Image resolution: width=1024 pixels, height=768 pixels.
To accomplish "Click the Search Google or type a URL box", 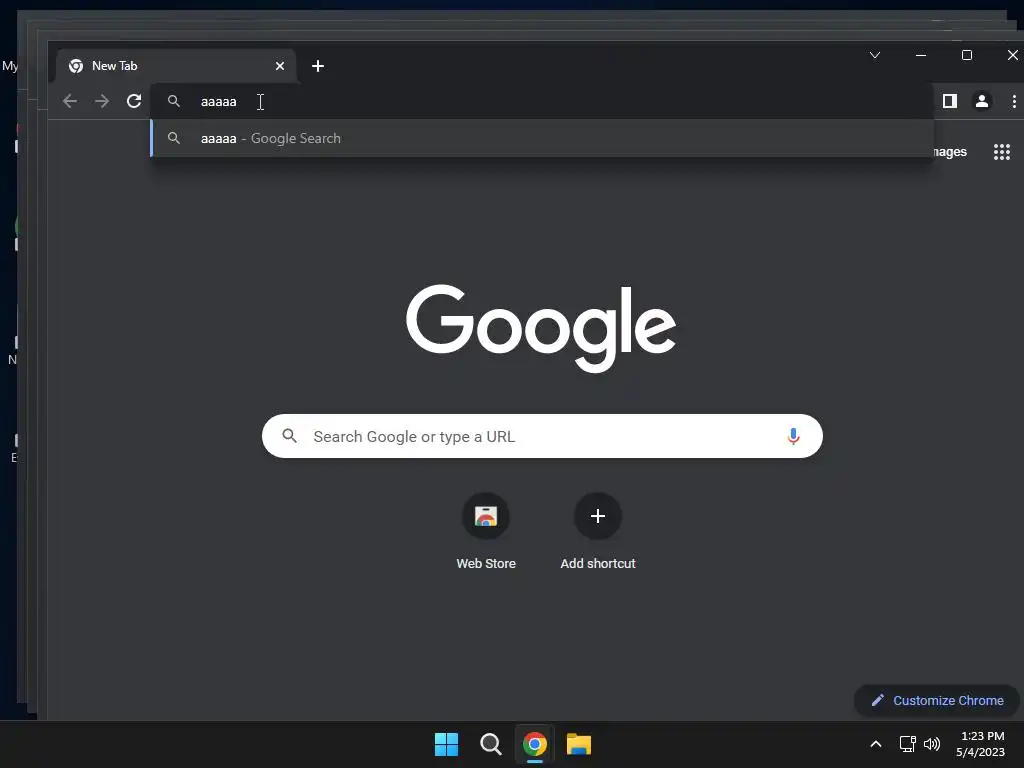I will tap(542, 436).
